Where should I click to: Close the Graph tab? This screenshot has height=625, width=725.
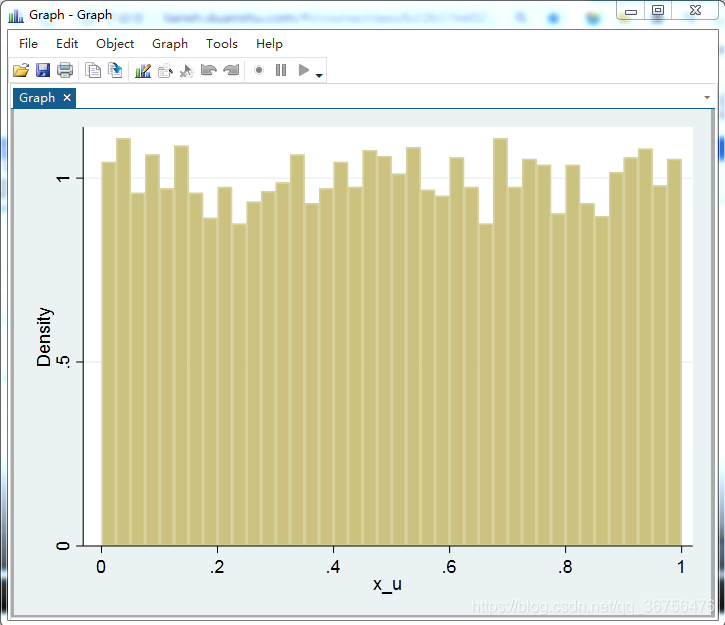[67, 98]
